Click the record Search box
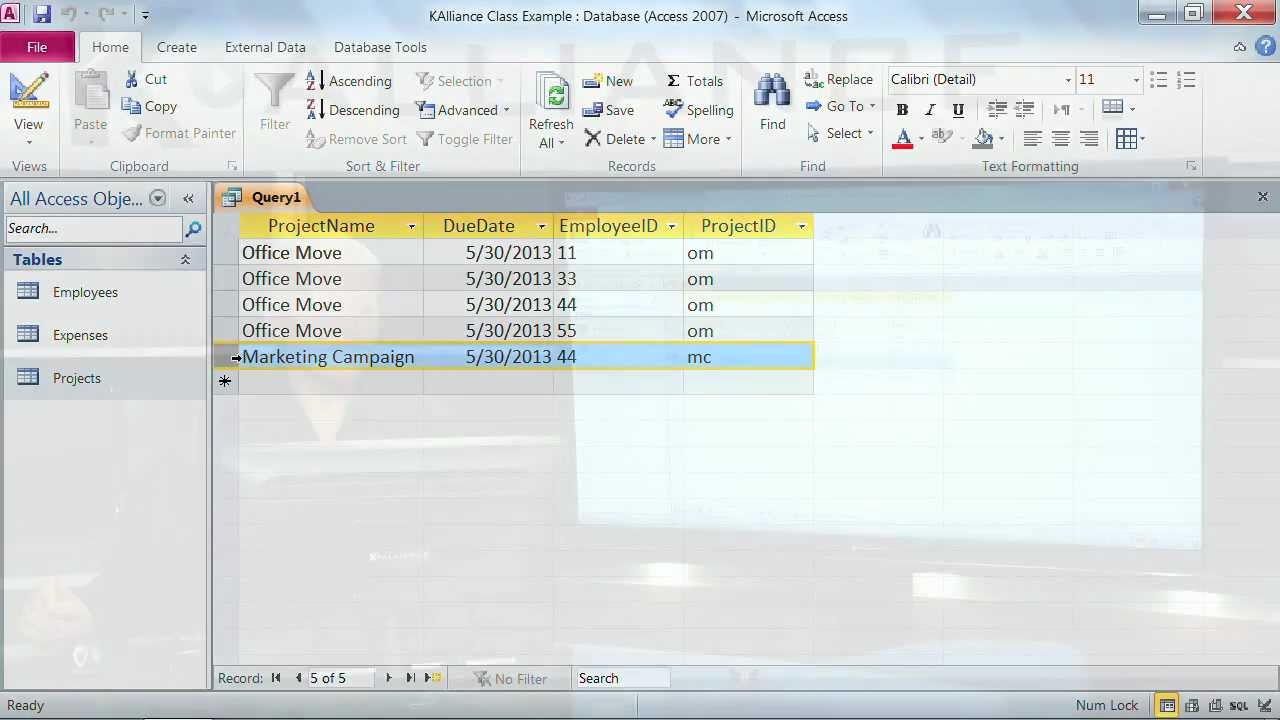This screenshot has height=720, width=1280. tap(623, 678)
